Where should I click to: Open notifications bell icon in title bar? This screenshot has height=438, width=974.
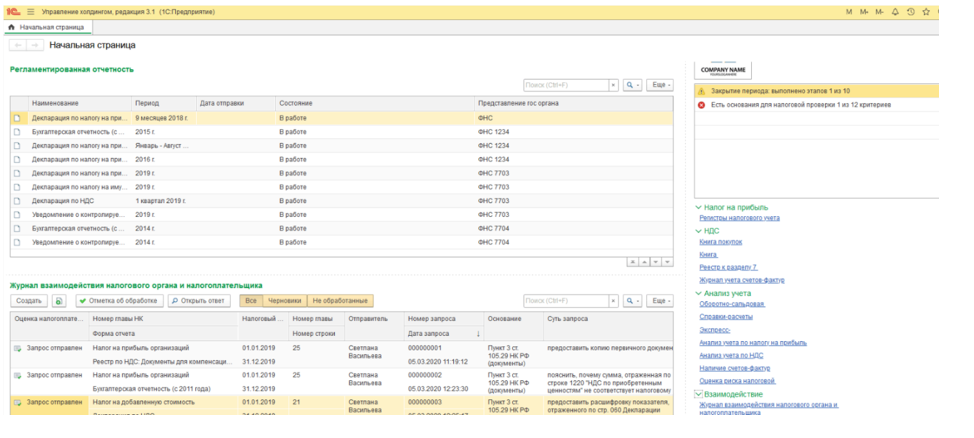[x=895, y=12]
